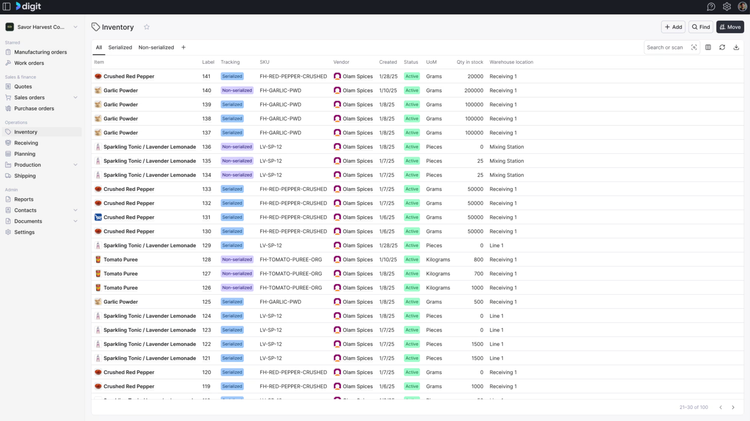The image size is (750, 421).
Task: Click the barcode scan icon in search
Action: pos(694,47)
